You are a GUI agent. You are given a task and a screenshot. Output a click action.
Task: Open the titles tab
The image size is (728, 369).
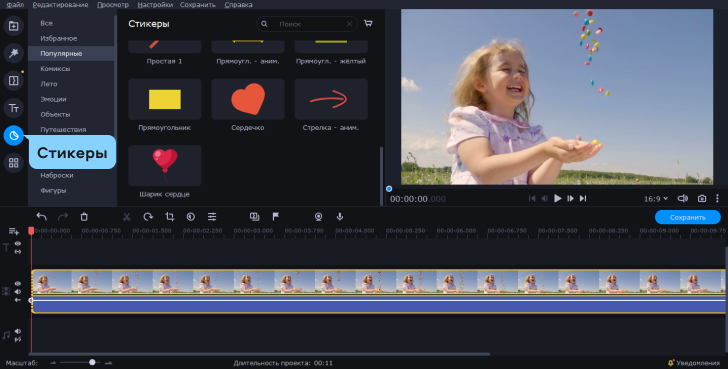tap(13, 108)
